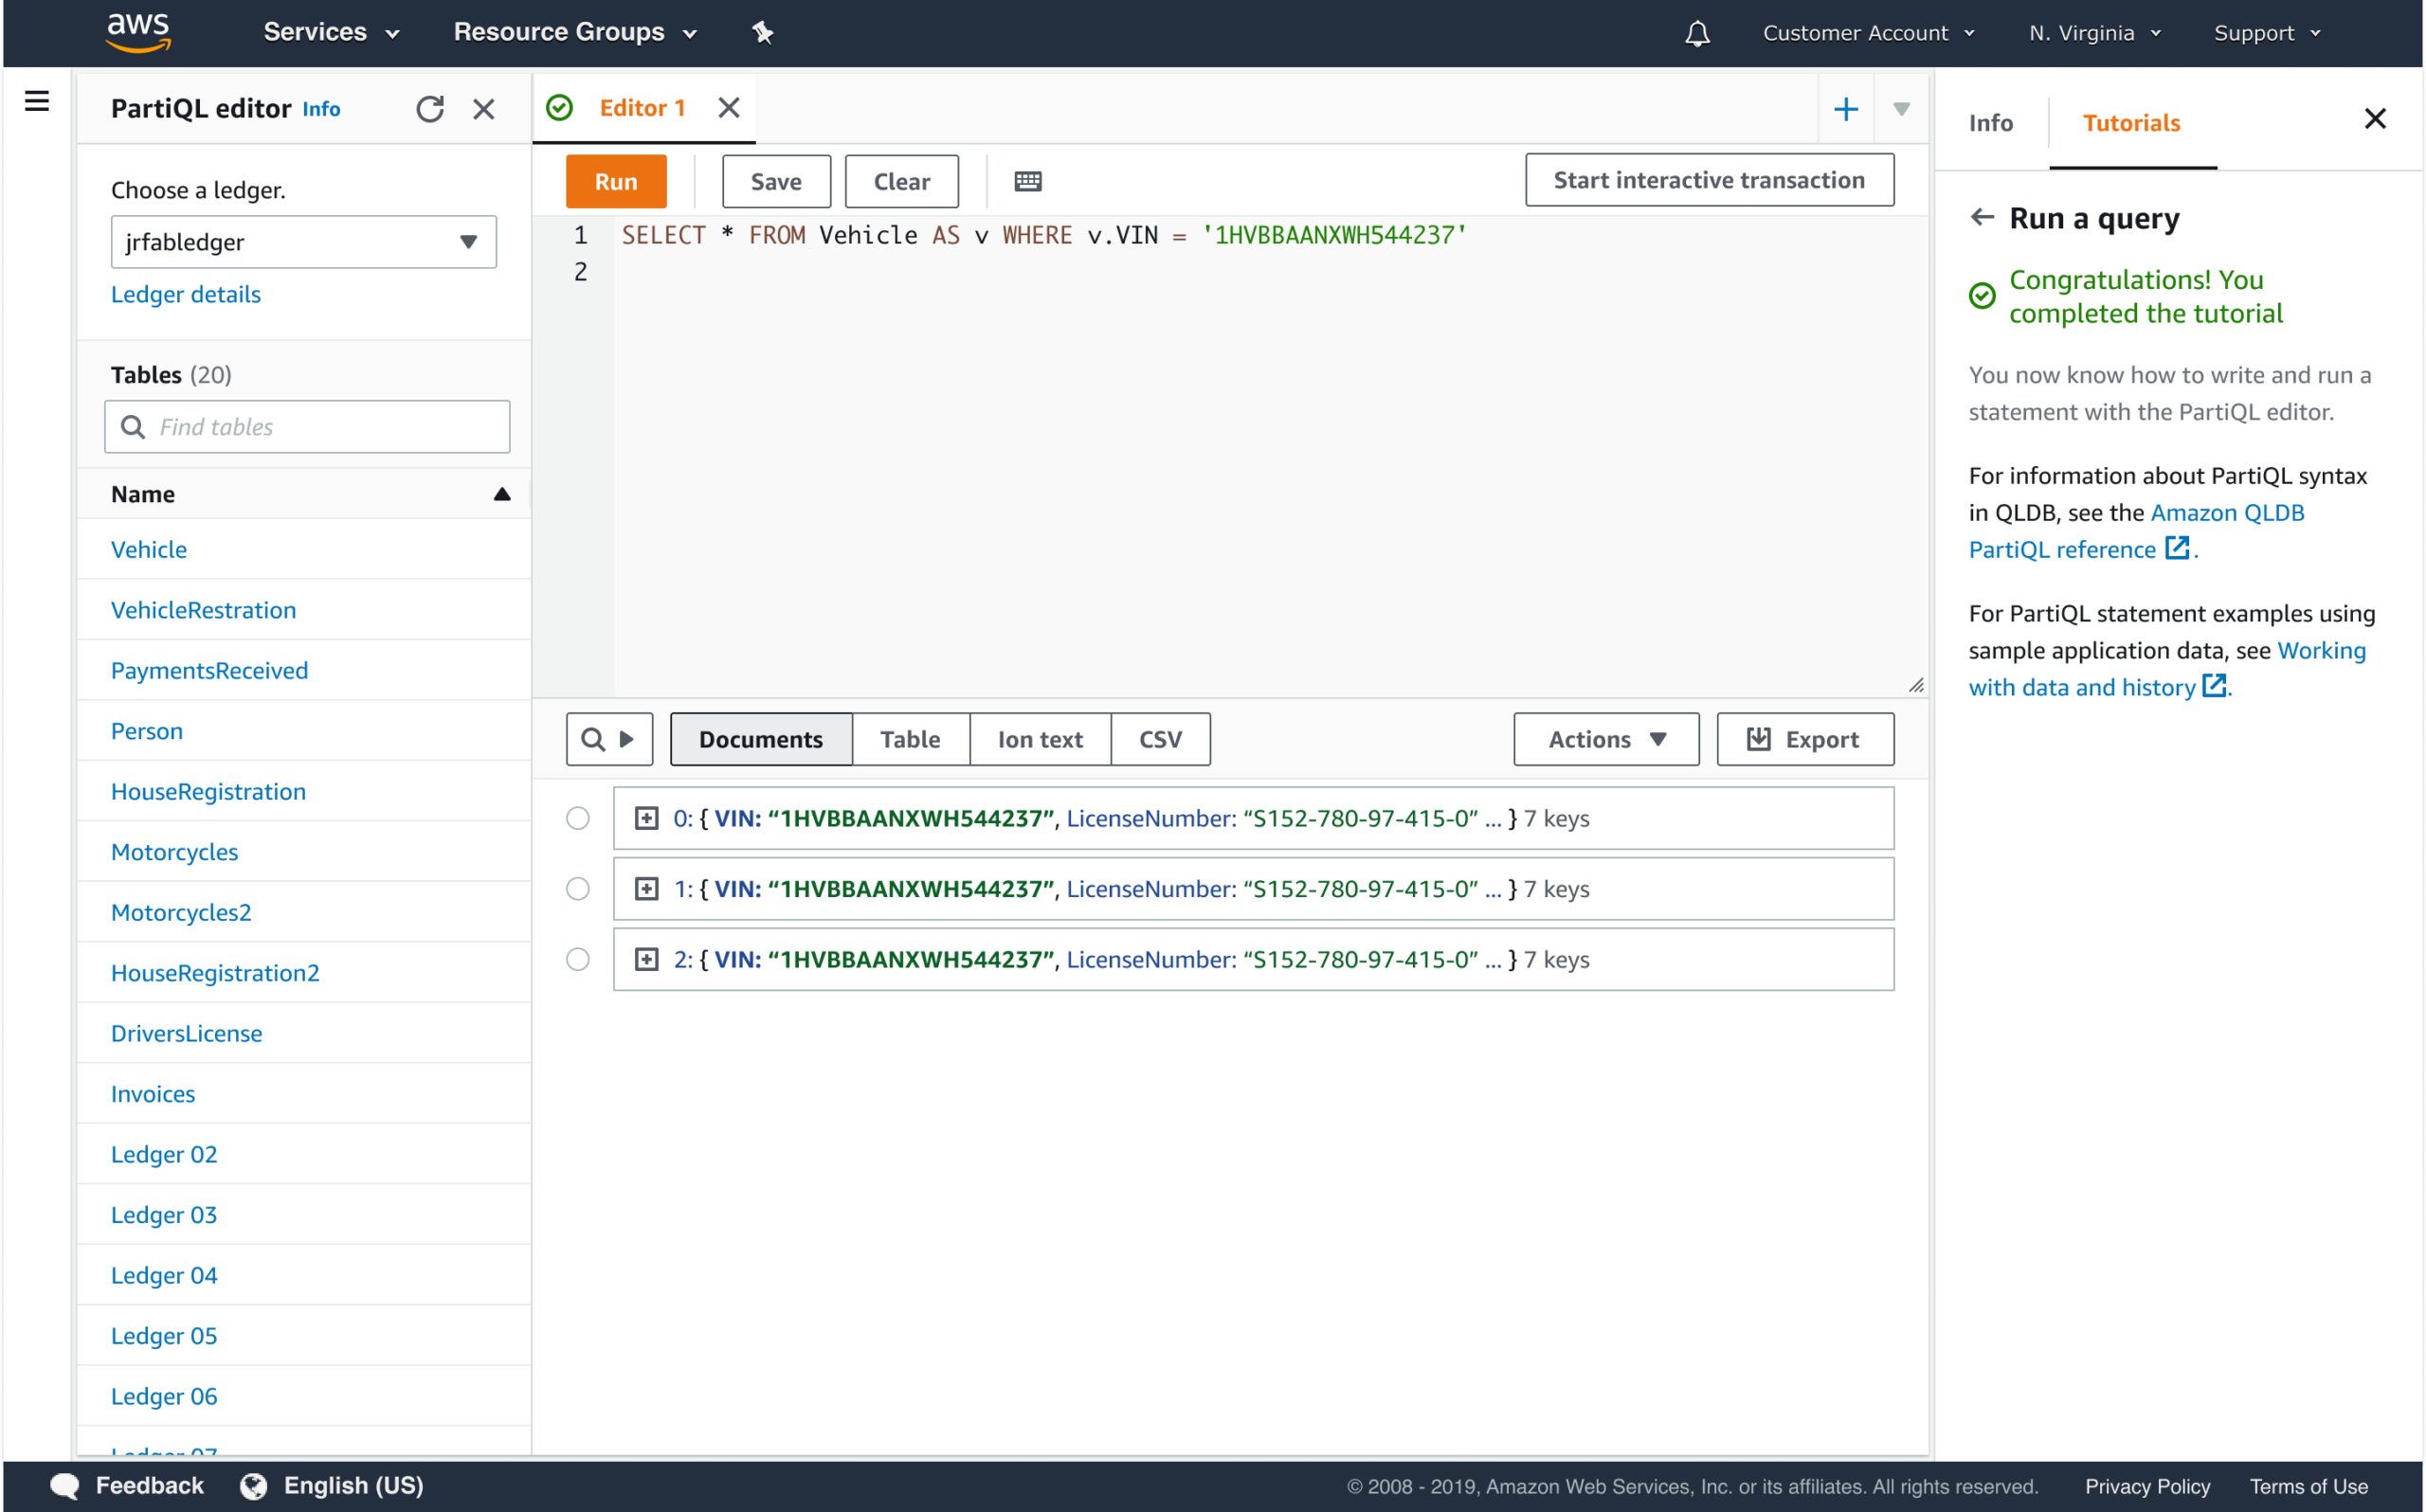The width and height of the screenshot is (2426, 1512).
Task: Expand the Actions dropdown menu
Action: pyautogui.click(x=1605, y=739)
